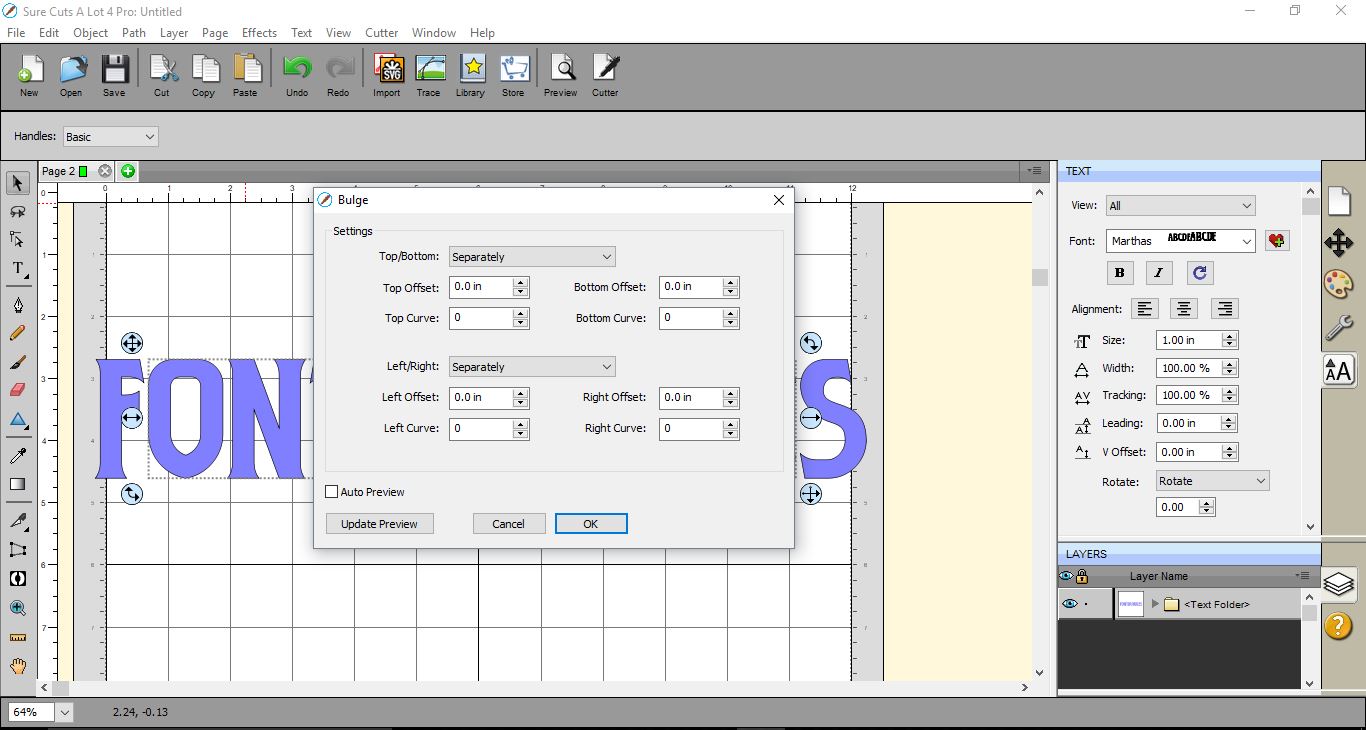Open the Trace image tool

tap(429, 75)
